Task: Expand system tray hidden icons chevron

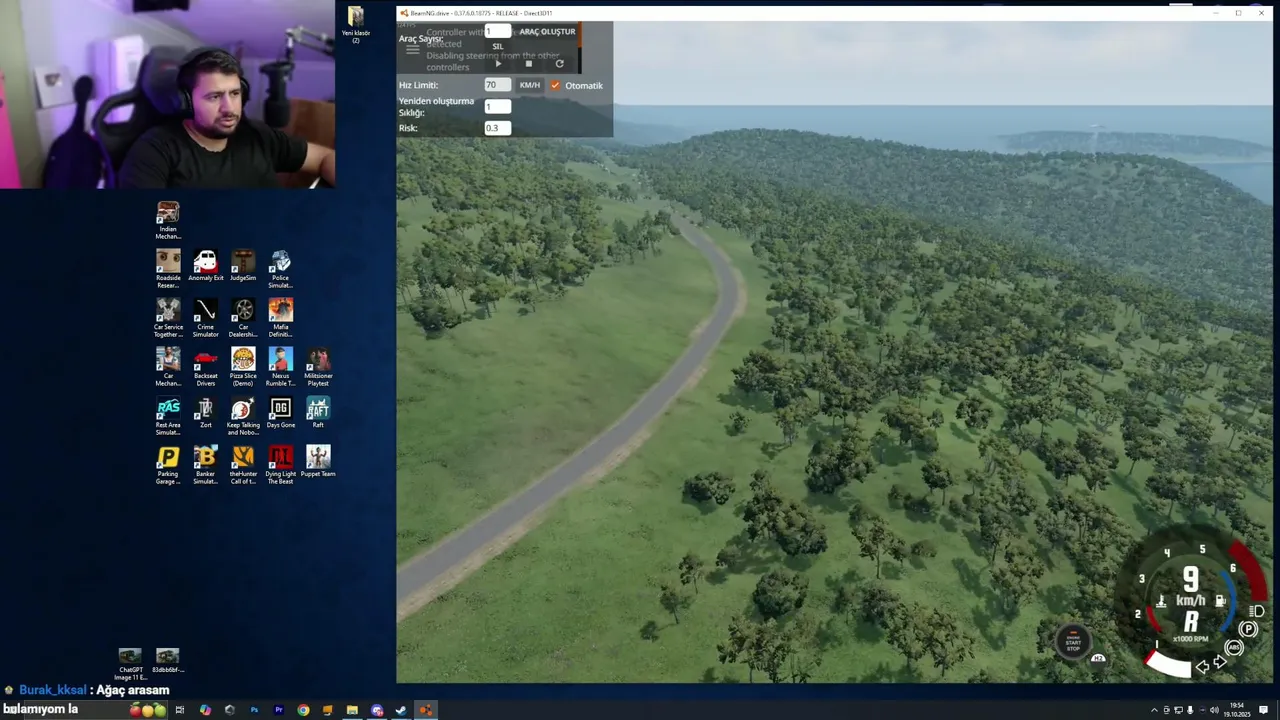Action: click(1154, 710)
